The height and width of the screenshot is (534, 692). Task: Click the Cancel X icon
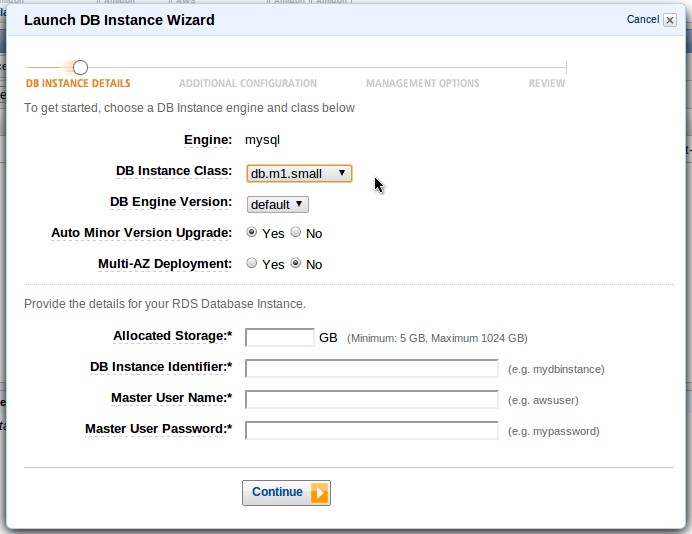[x=670, y=20]
